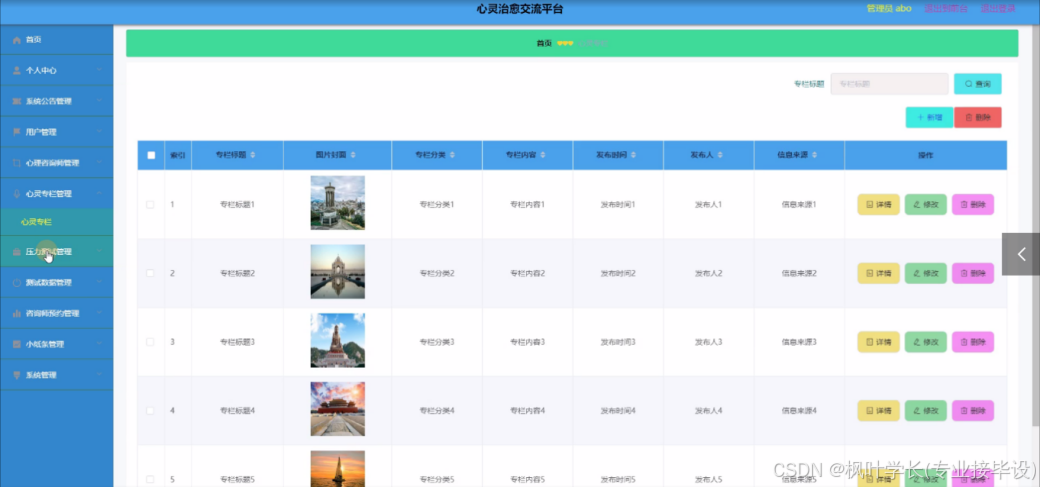The image size is (1040, 488).
Task: Open the cover image thumbnail in row 3
Action: tap(338, 341)
